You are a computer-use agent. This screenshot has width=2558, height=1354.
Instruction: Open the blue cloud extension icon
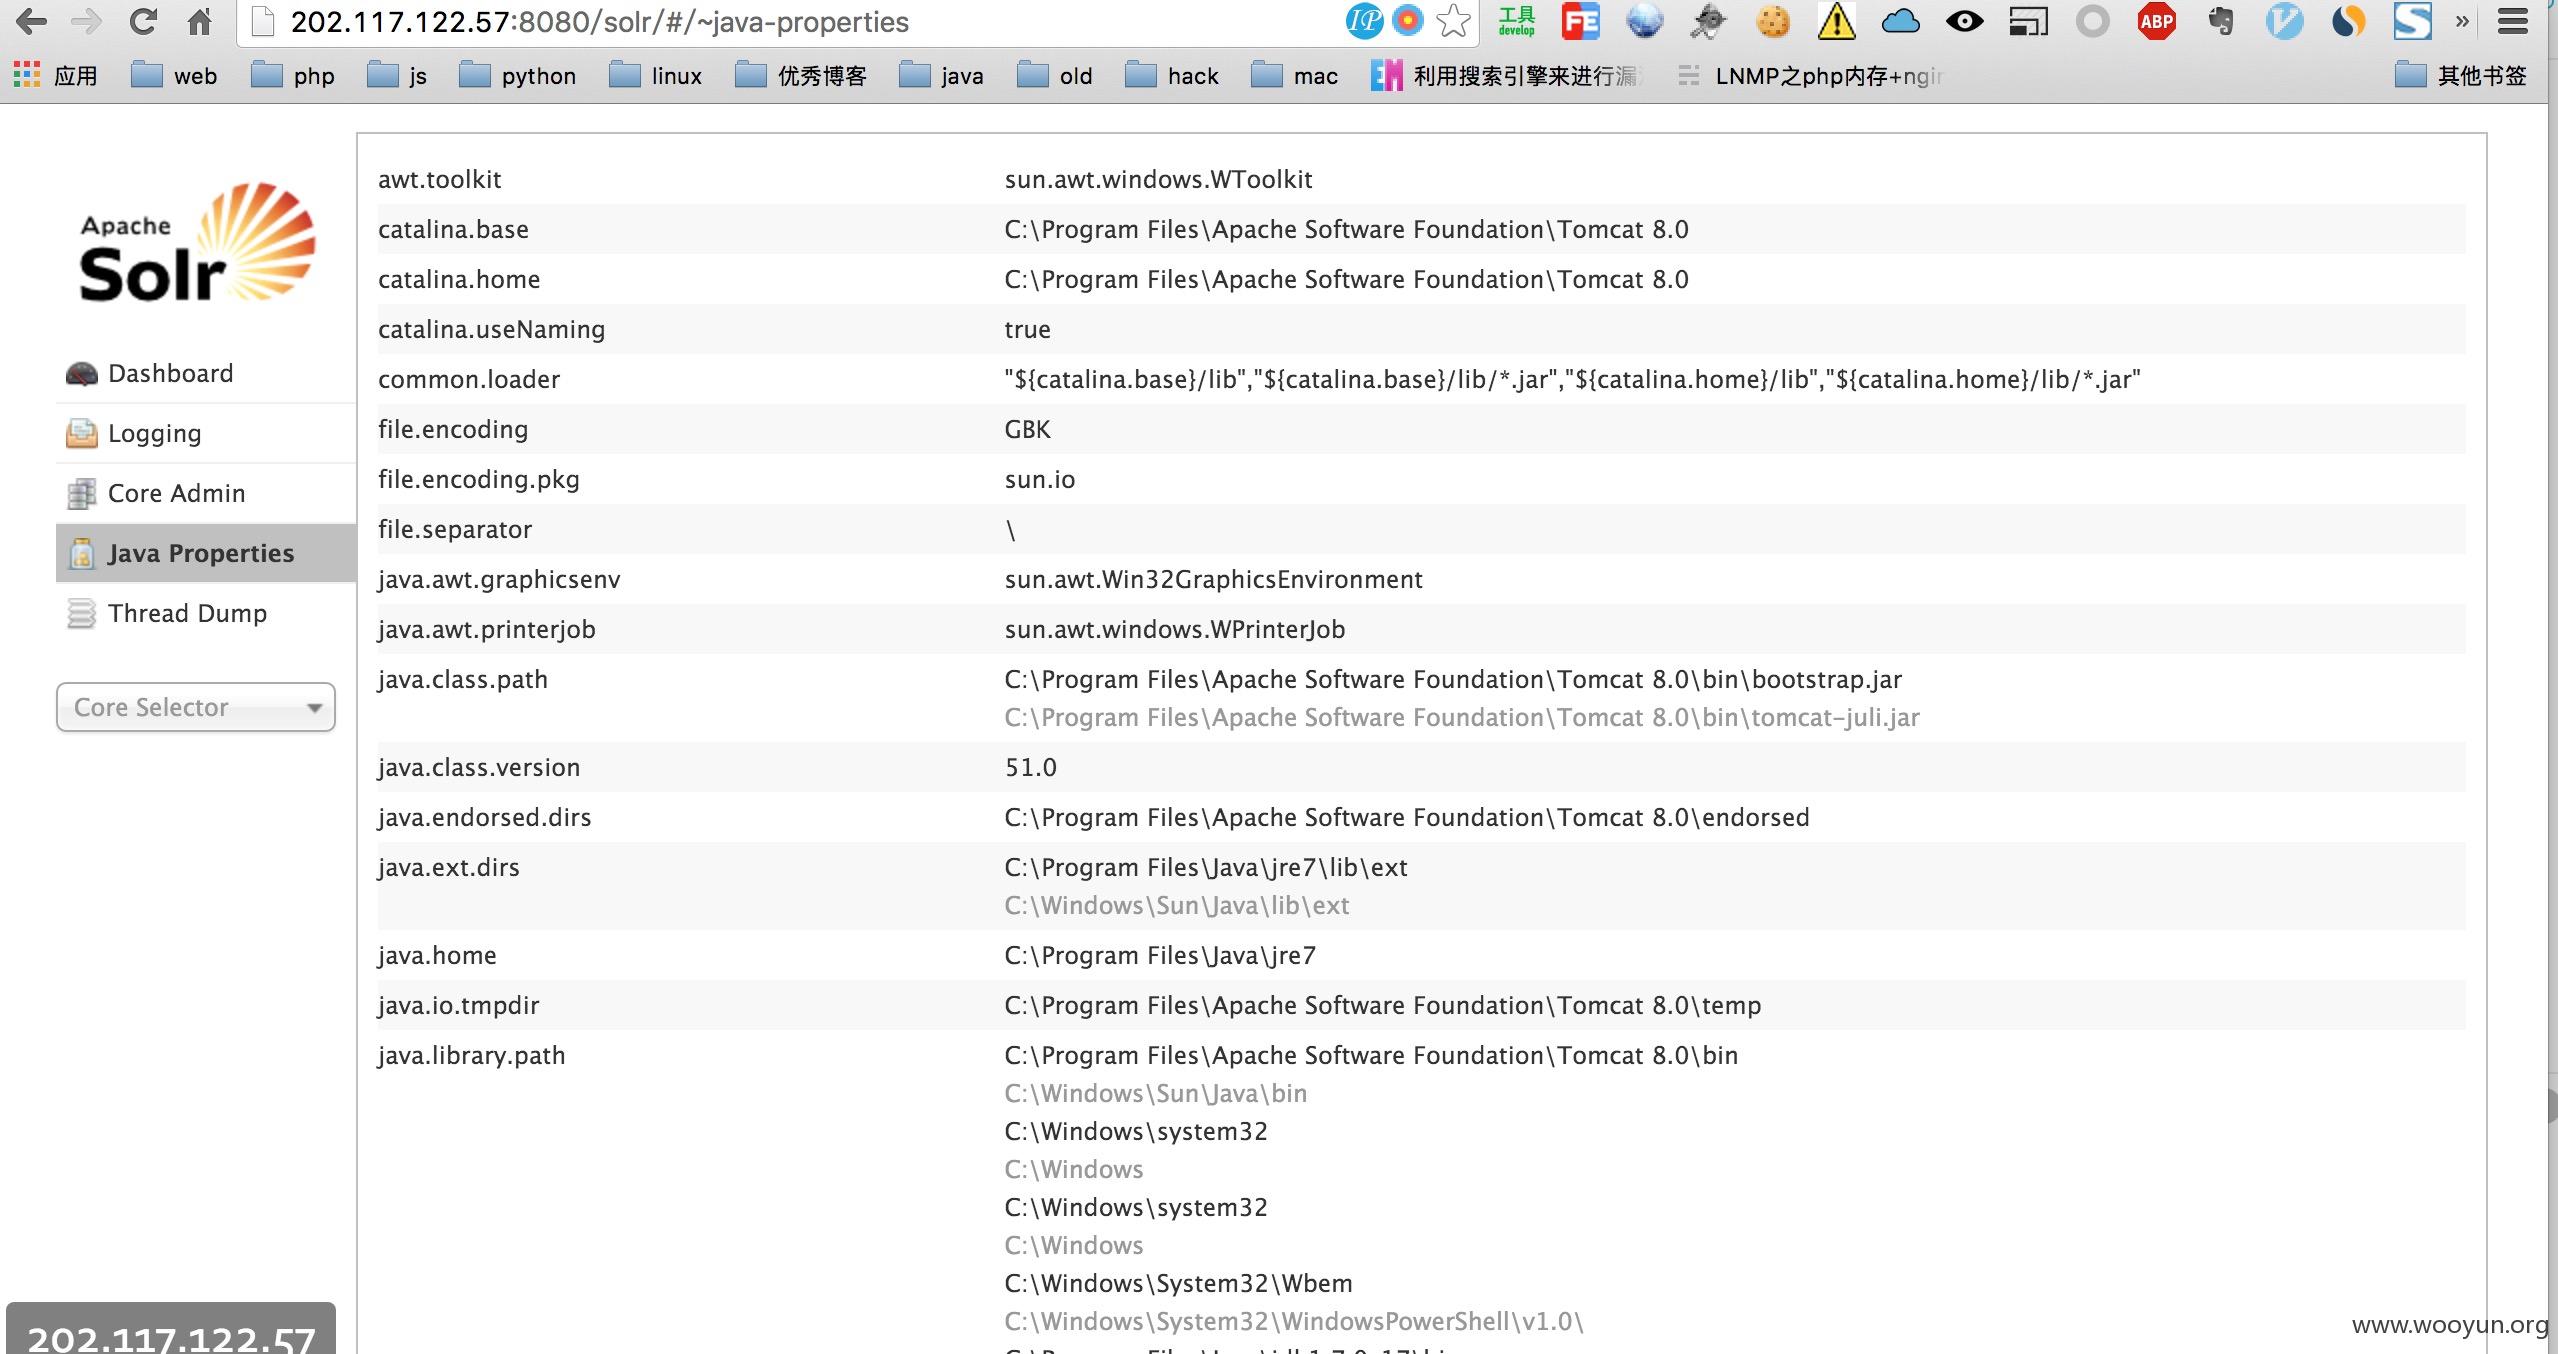[1900, 21]
